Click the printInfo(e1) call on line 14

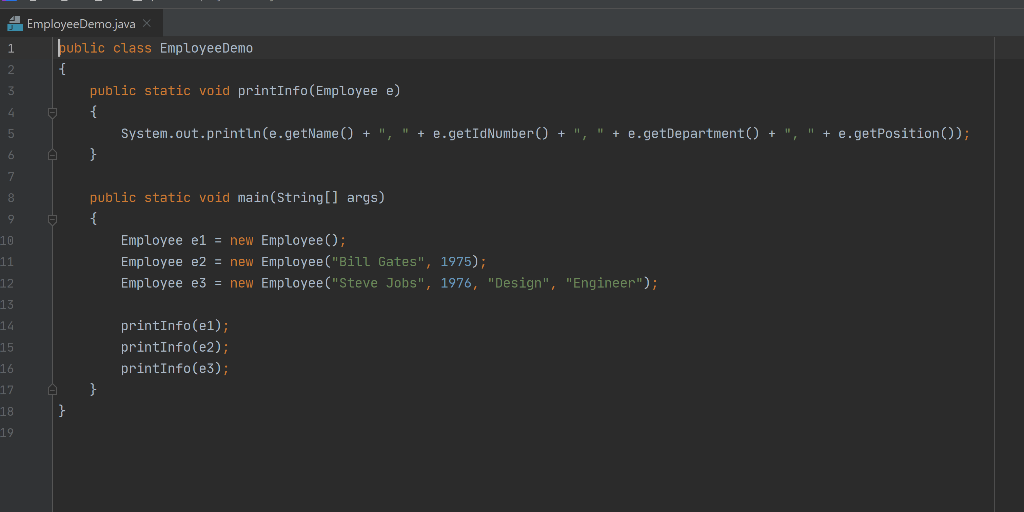[171, 326]
